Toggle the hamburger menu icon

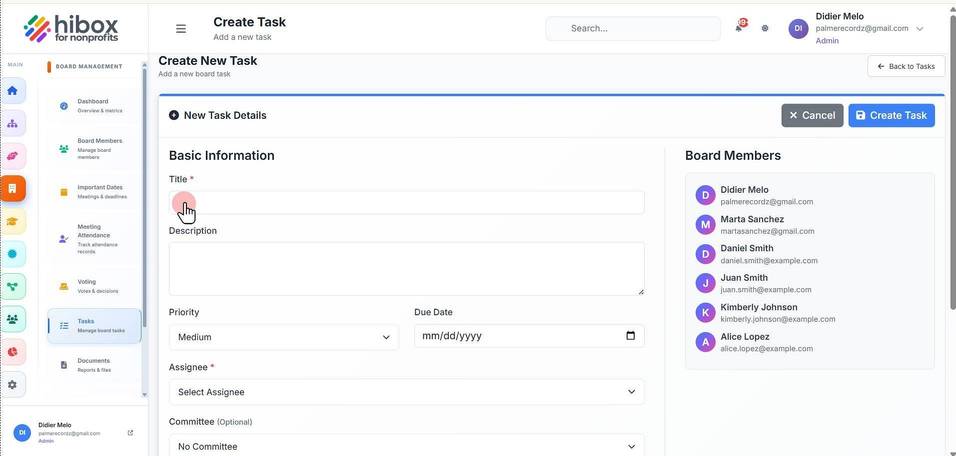click(x=181, y=29)
